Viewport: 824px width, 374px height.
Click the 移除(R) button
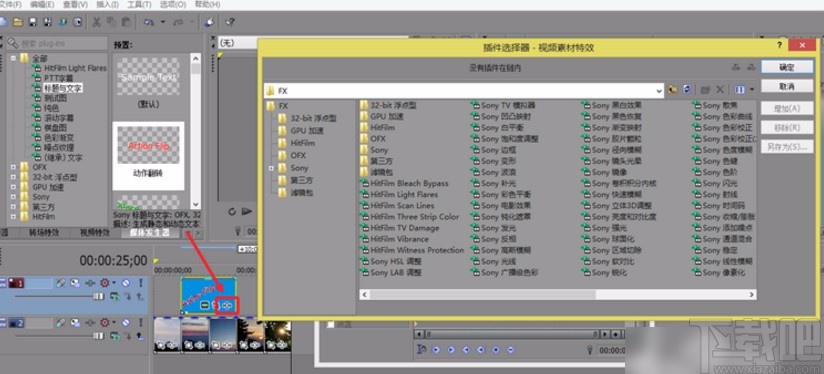(x=787, y=128)
